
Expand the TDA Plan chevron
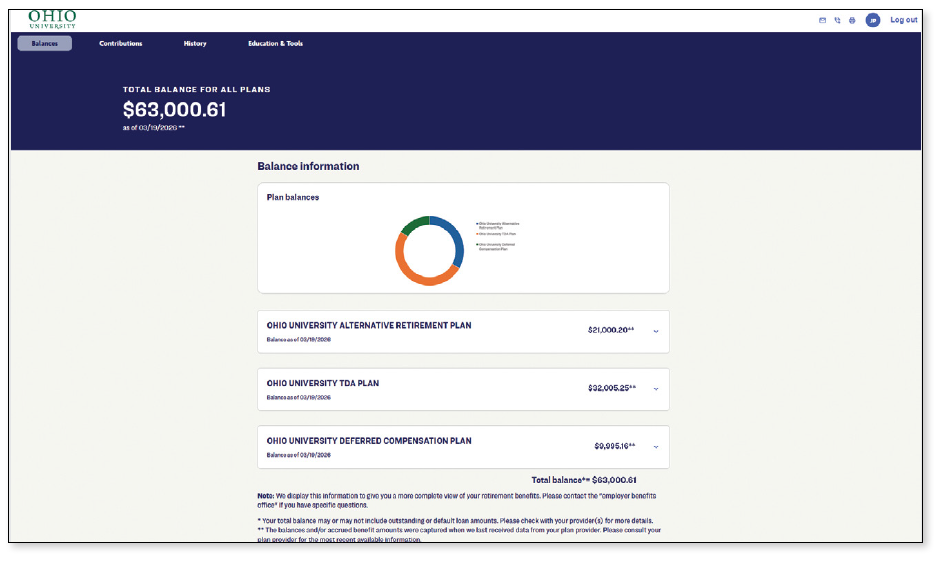click(x=656, y=389)
